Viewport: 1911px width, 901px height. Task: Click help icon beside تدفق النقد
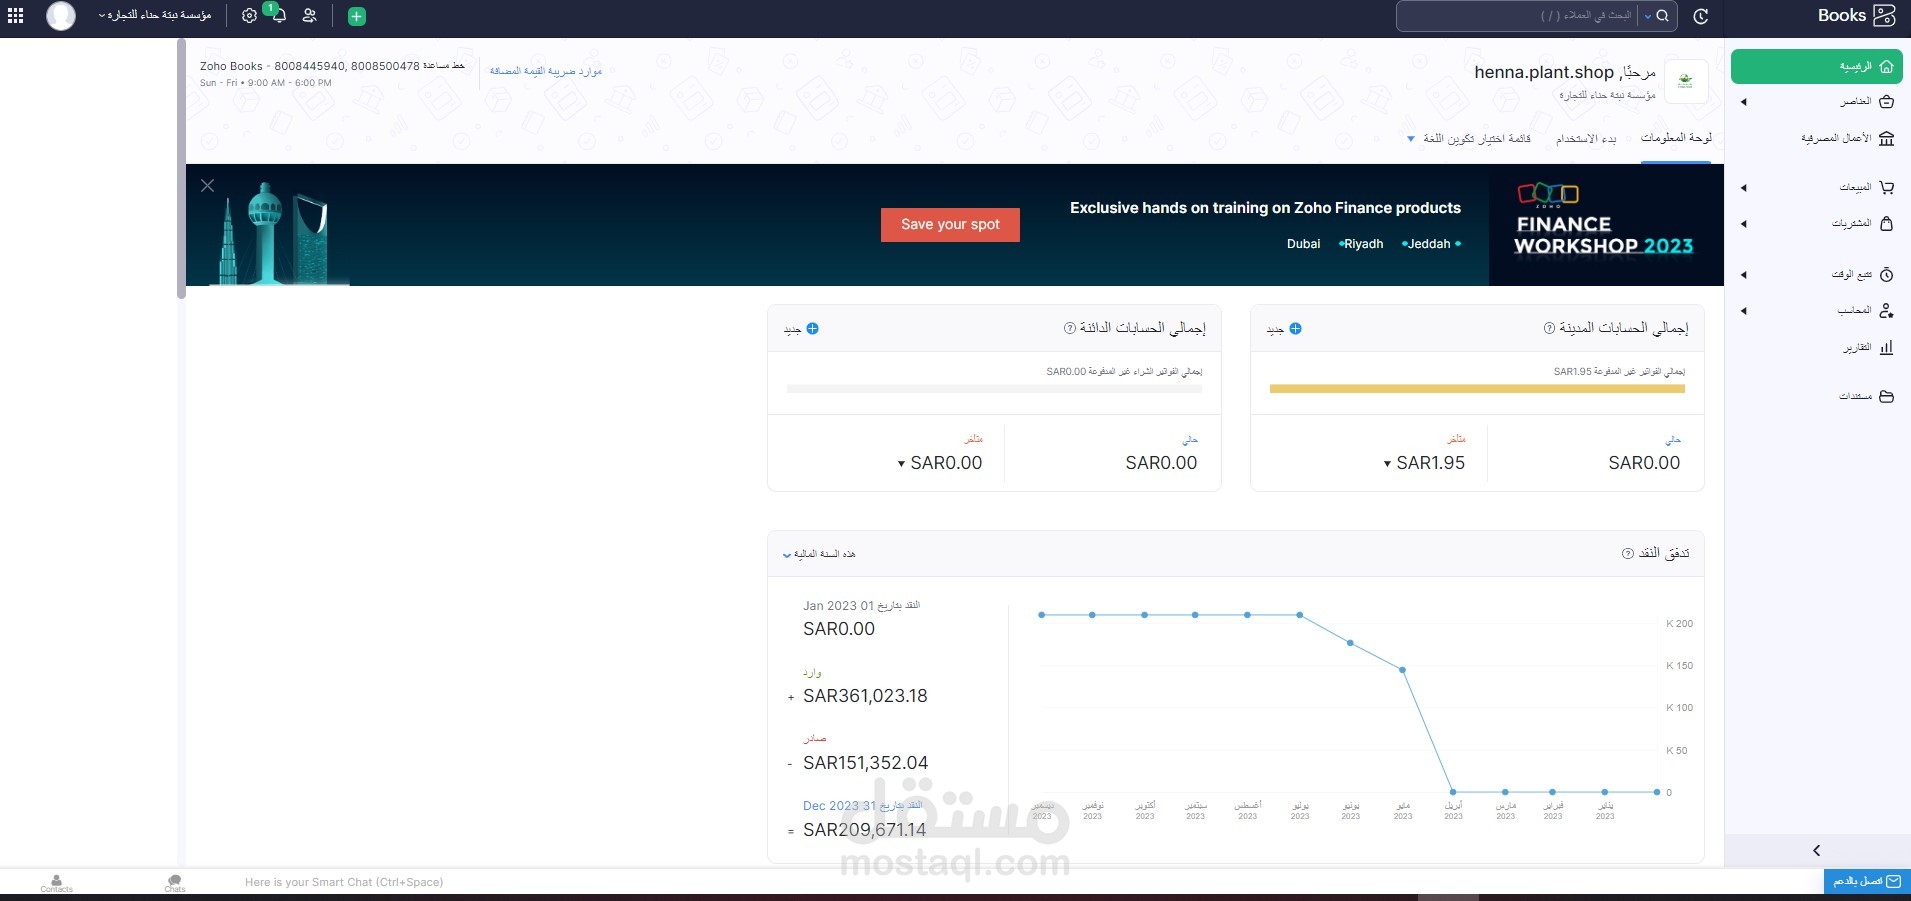tap(1627, 553)
